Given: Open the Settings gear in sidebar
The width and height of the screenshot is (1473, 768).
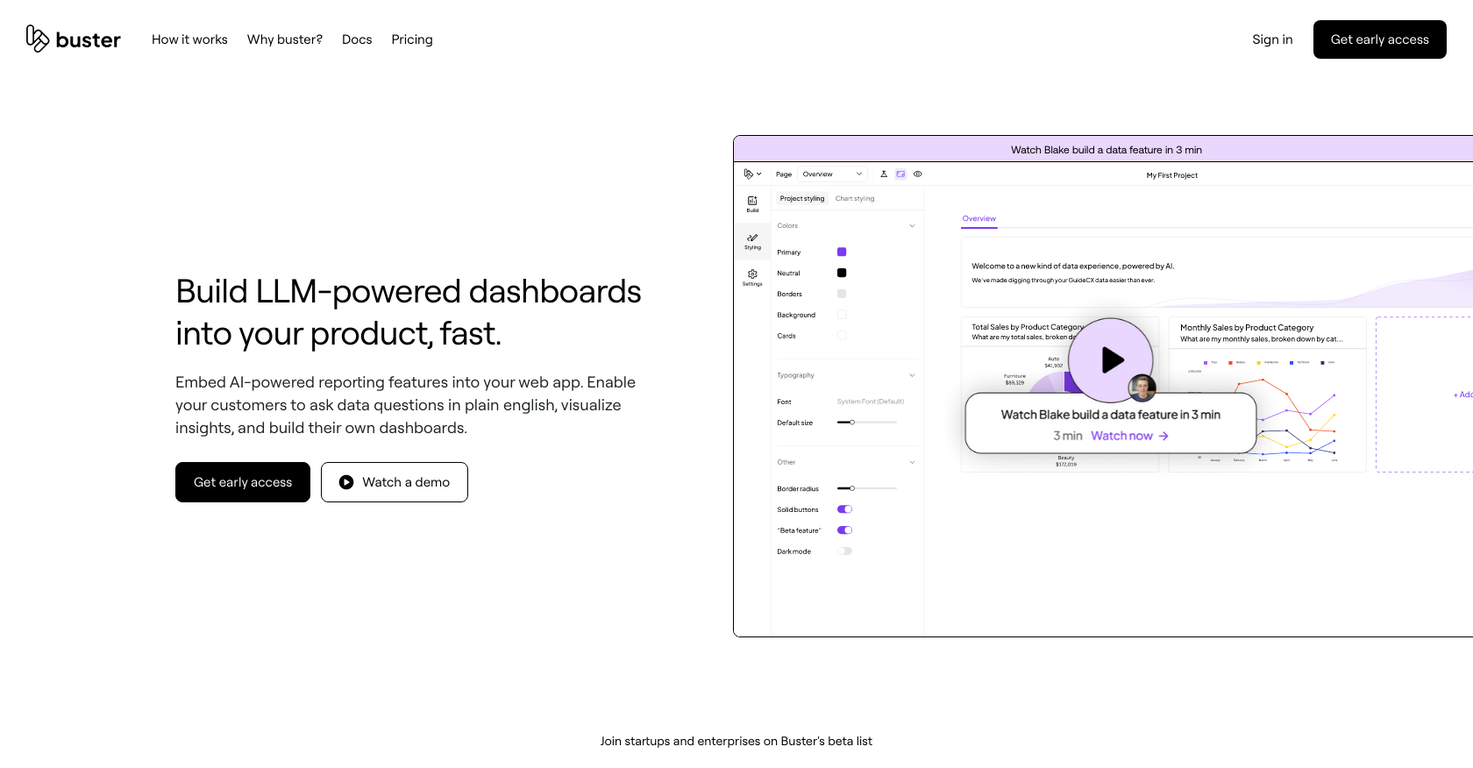Looking at the screenshot, I should [752, 277].
